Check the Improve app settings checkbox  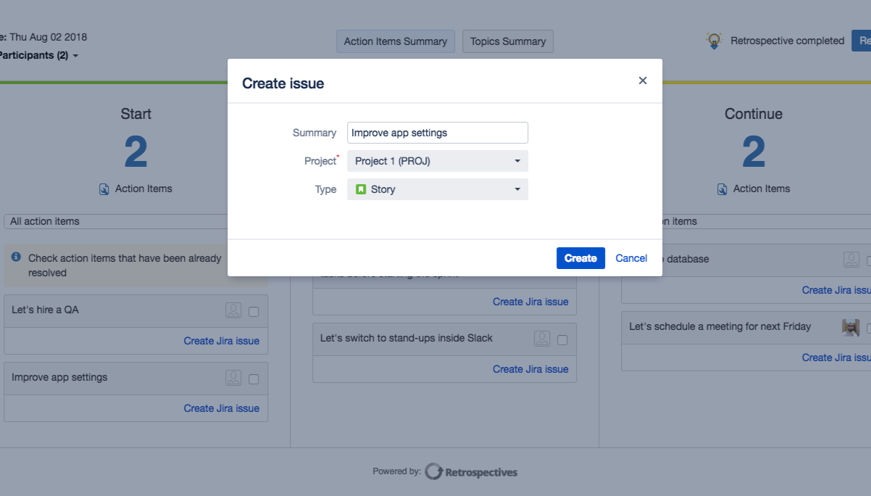tap(254, 379)
